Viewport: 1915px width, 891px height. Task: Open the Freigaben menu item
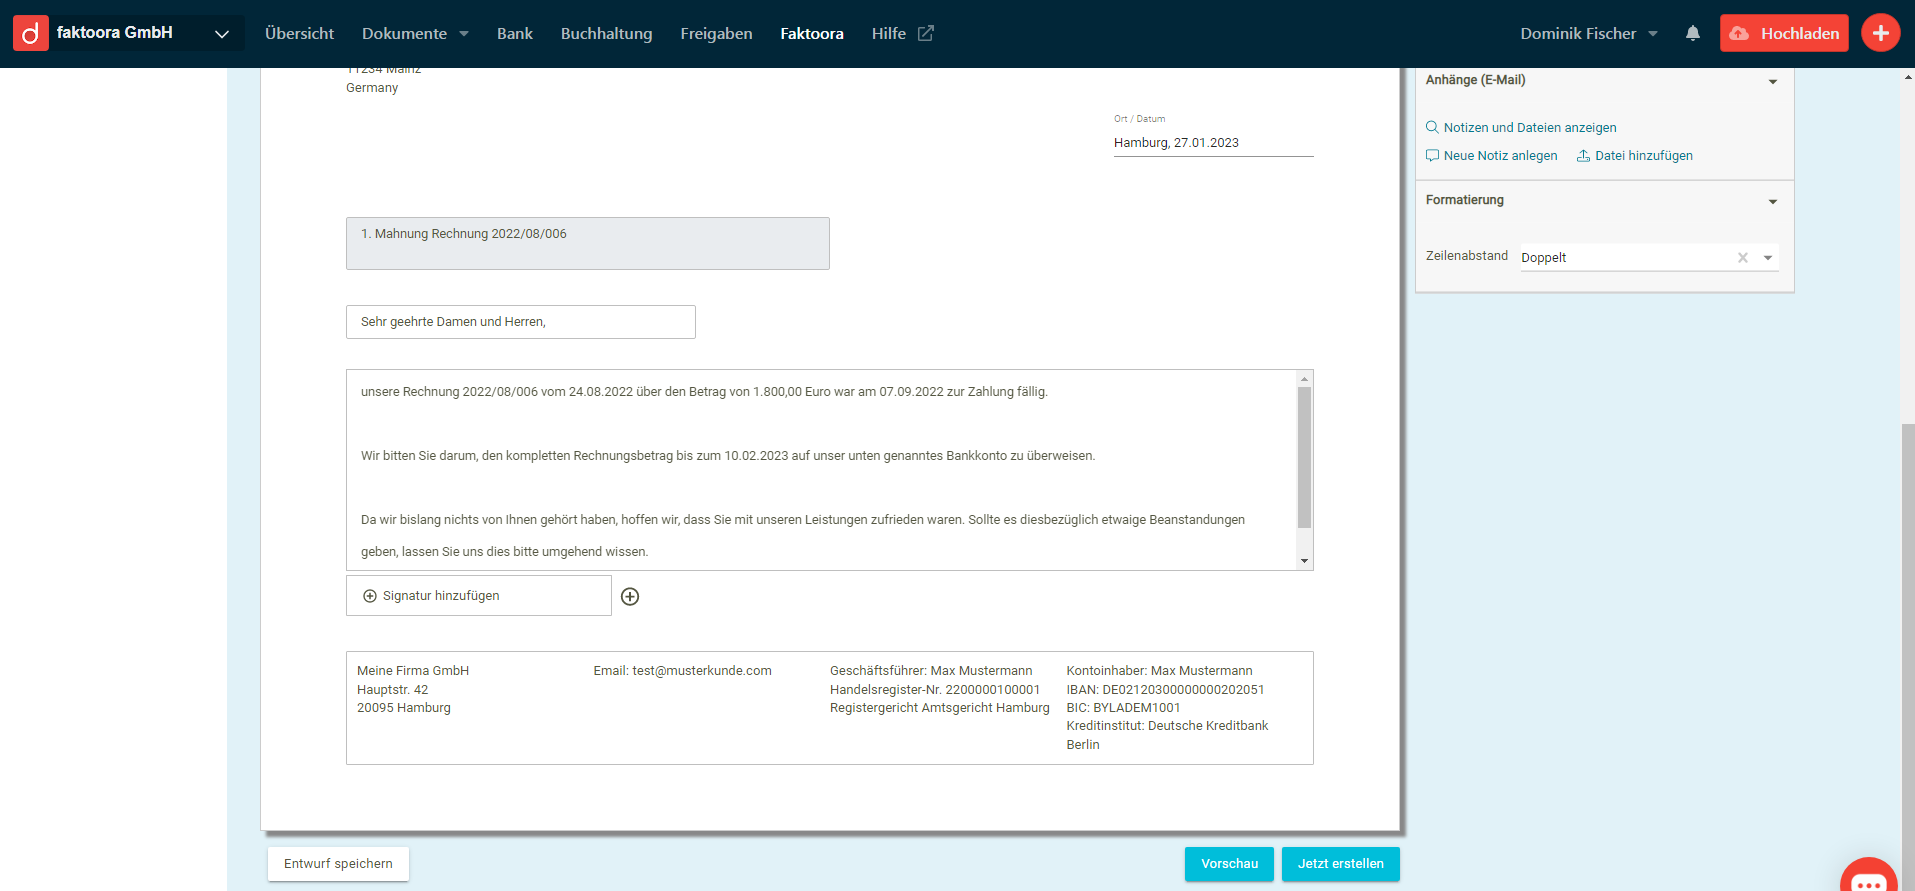click(716, 33)
